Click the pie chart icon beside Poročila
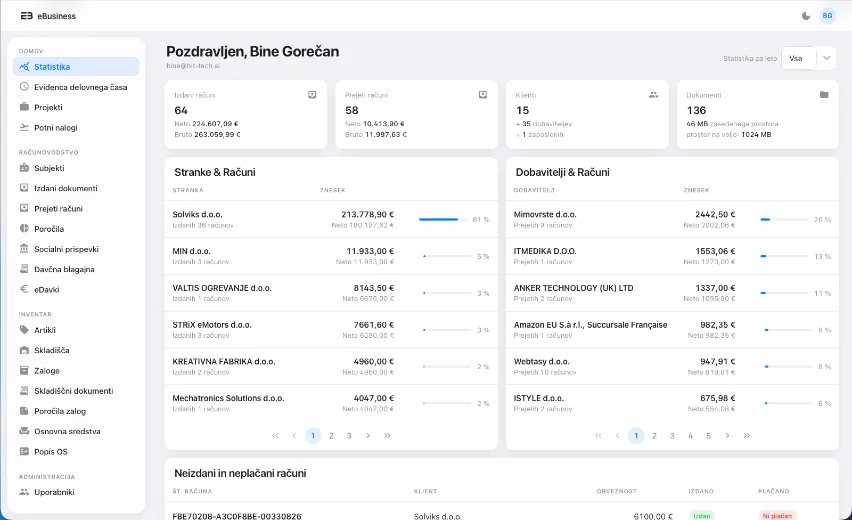This screenshot has width=852, height=520. (24, 229)
